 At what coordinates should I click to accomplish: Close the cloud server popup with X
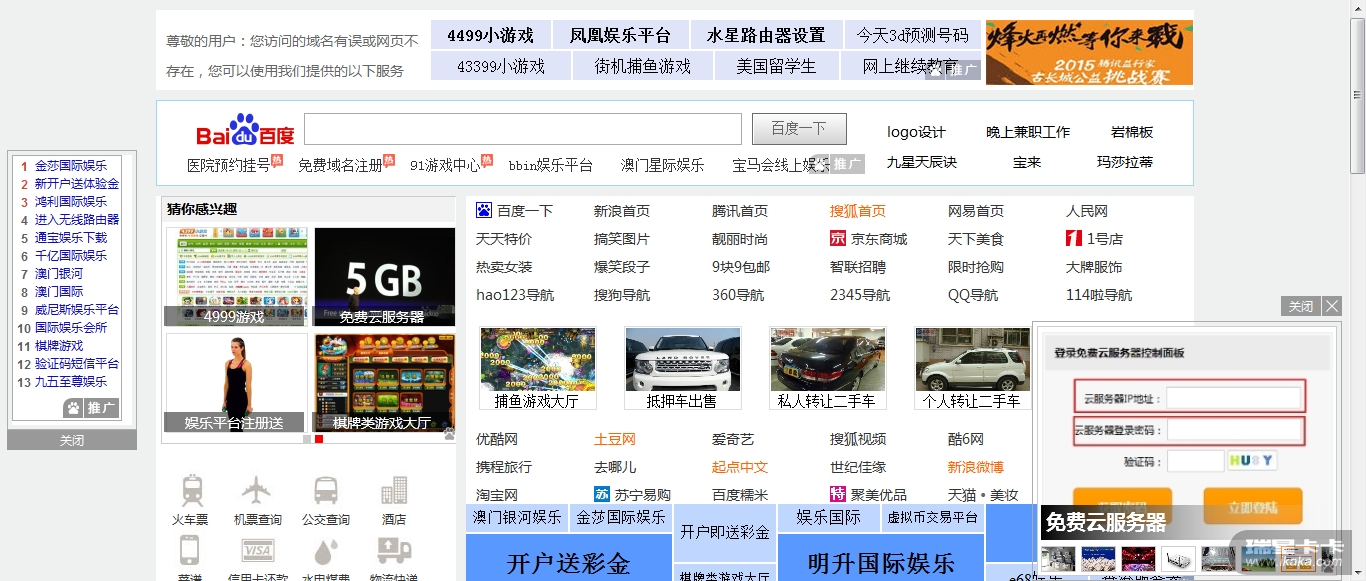[1332, 306]
